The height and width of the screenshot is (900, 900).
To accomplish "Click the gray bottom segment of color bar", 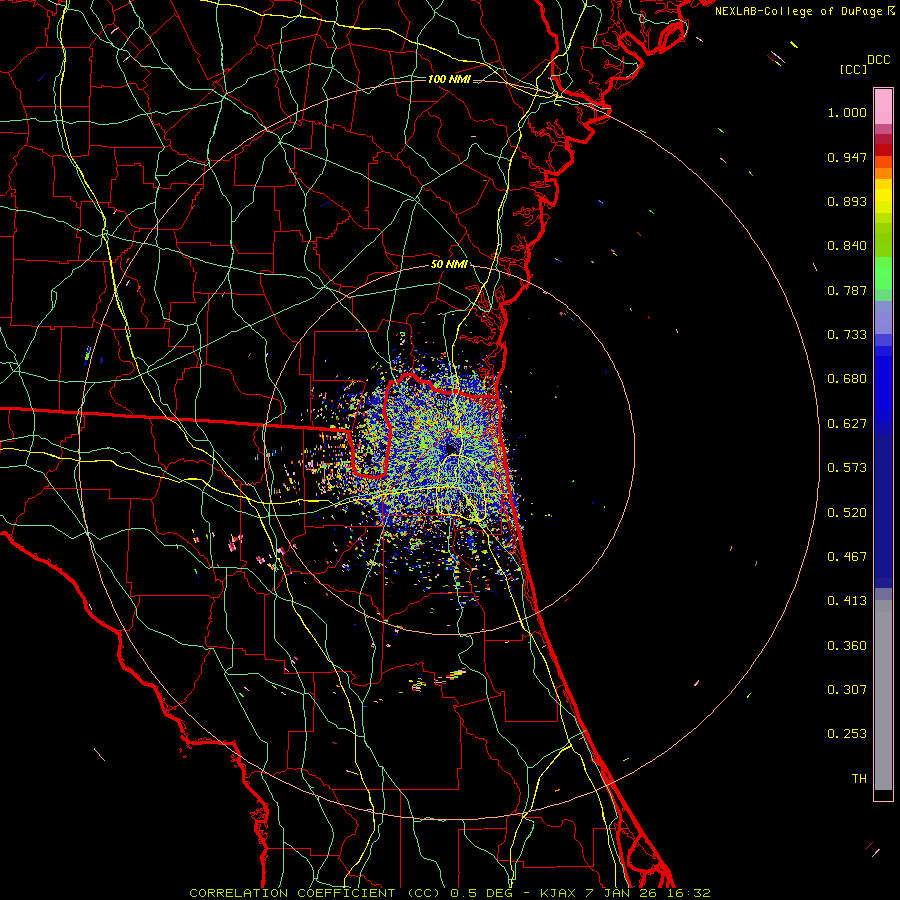I will click(883, 695).
